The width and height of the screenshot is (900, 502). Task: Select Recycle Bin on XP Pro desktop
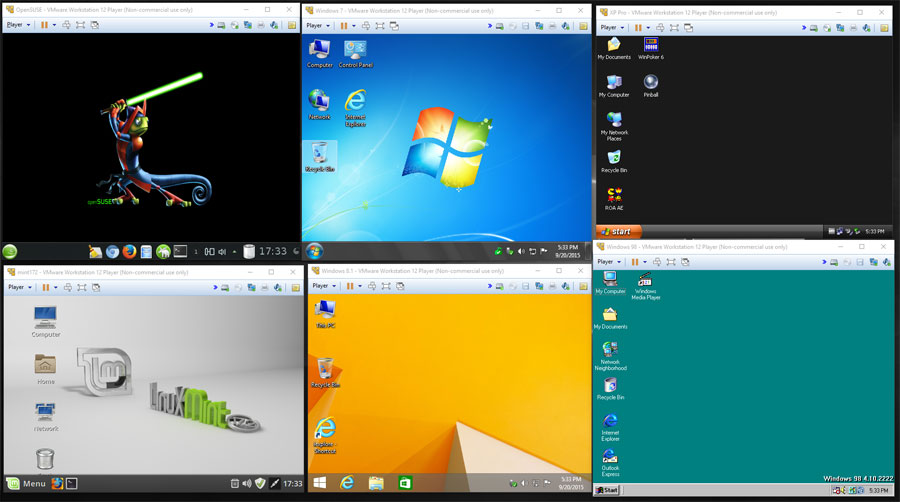click(614, 161)
